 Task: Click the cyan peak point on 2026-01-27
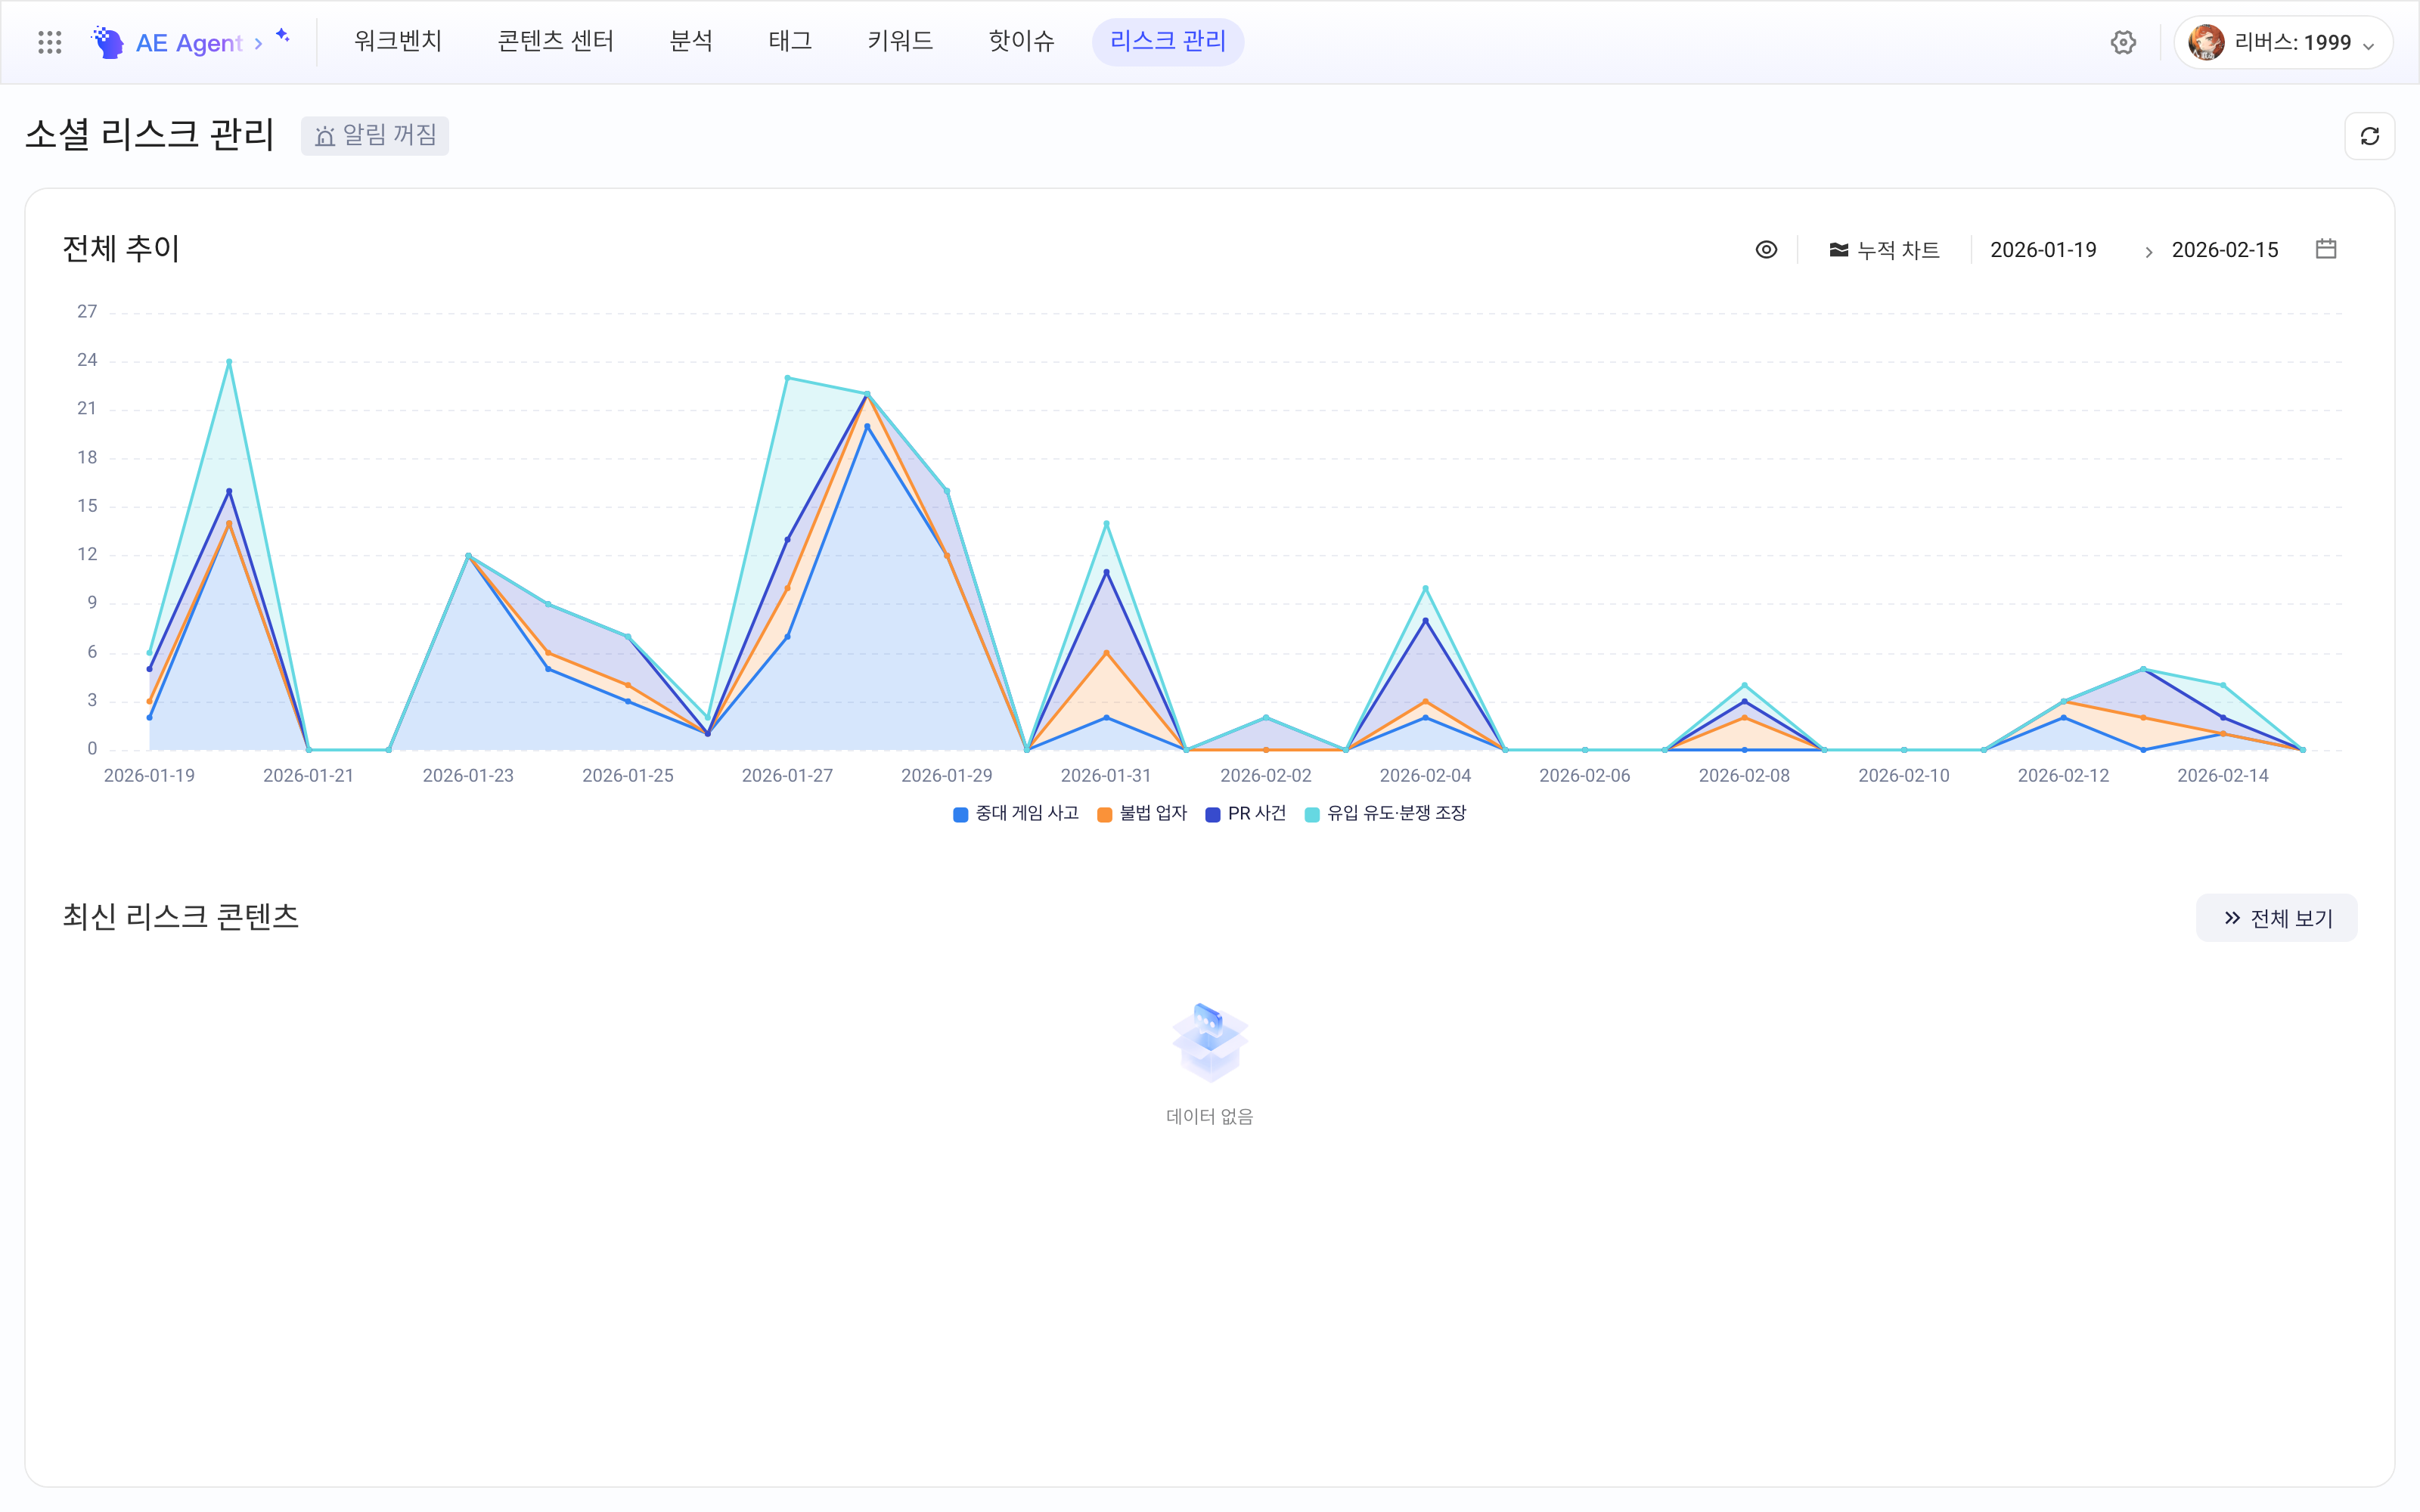pos(788,378)
